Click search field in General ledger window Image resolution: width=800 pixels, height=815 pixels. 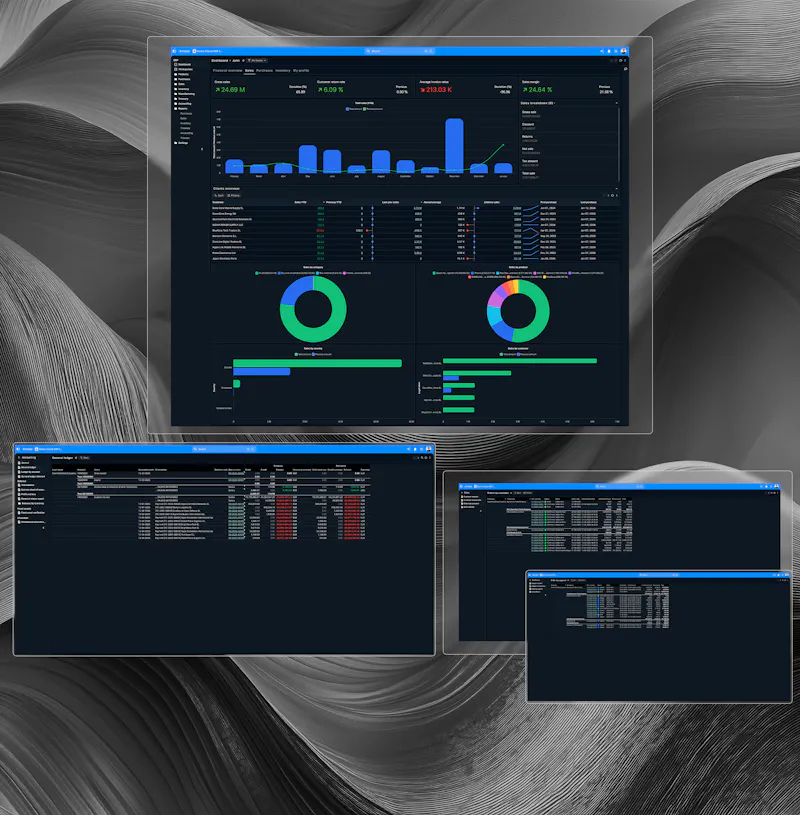pyautogui.click(x=224, y=449)
